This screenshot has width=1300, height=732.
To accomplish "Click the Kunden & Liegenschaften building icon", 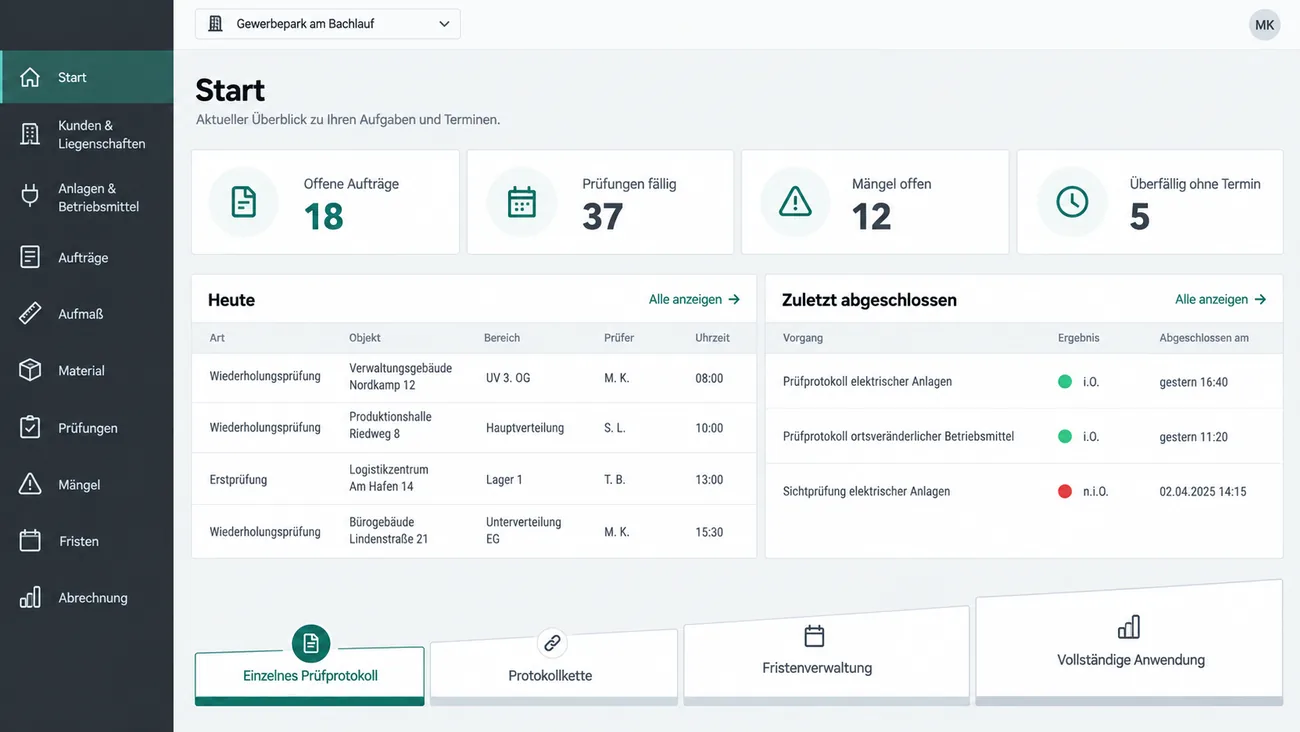I will pos(30,134).
